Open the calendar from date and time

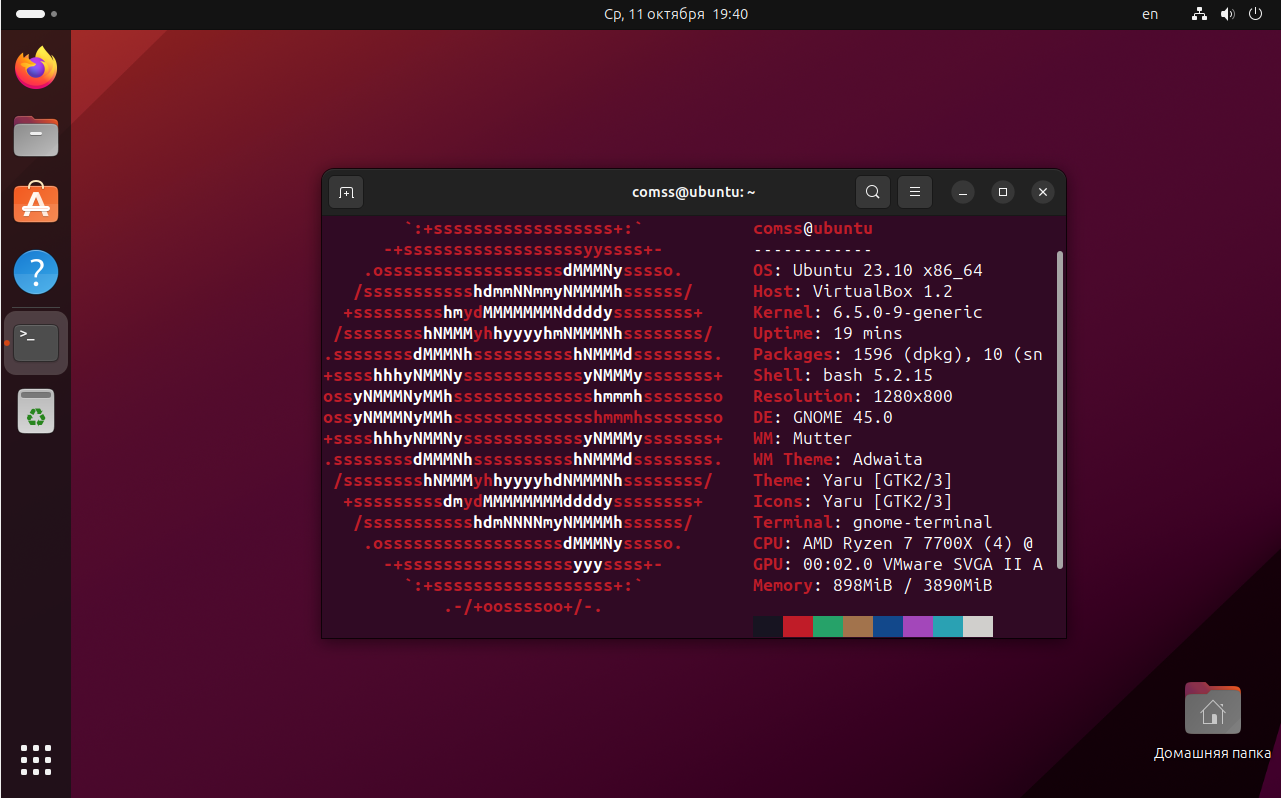pyautogui.click(x=676, y=14)
